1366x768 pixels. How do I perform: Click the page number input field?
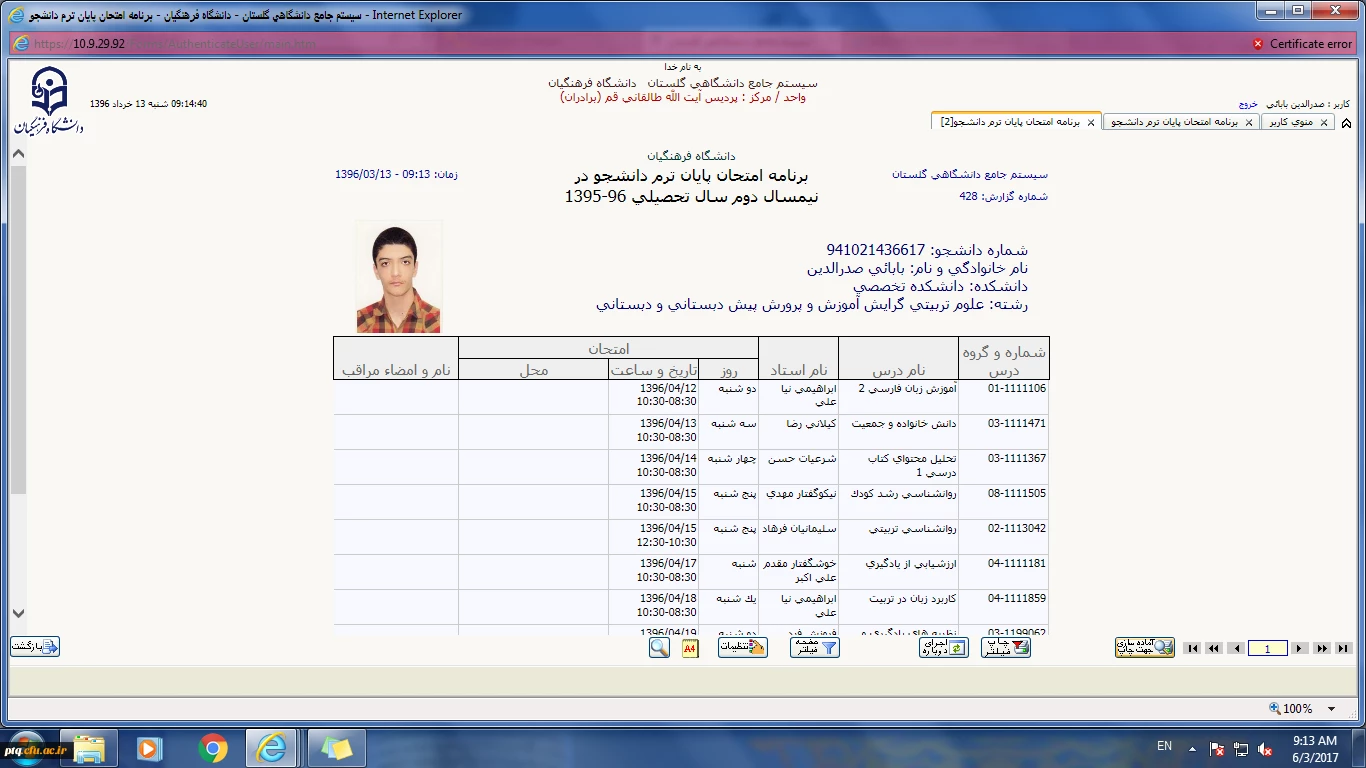[1267, 649]
